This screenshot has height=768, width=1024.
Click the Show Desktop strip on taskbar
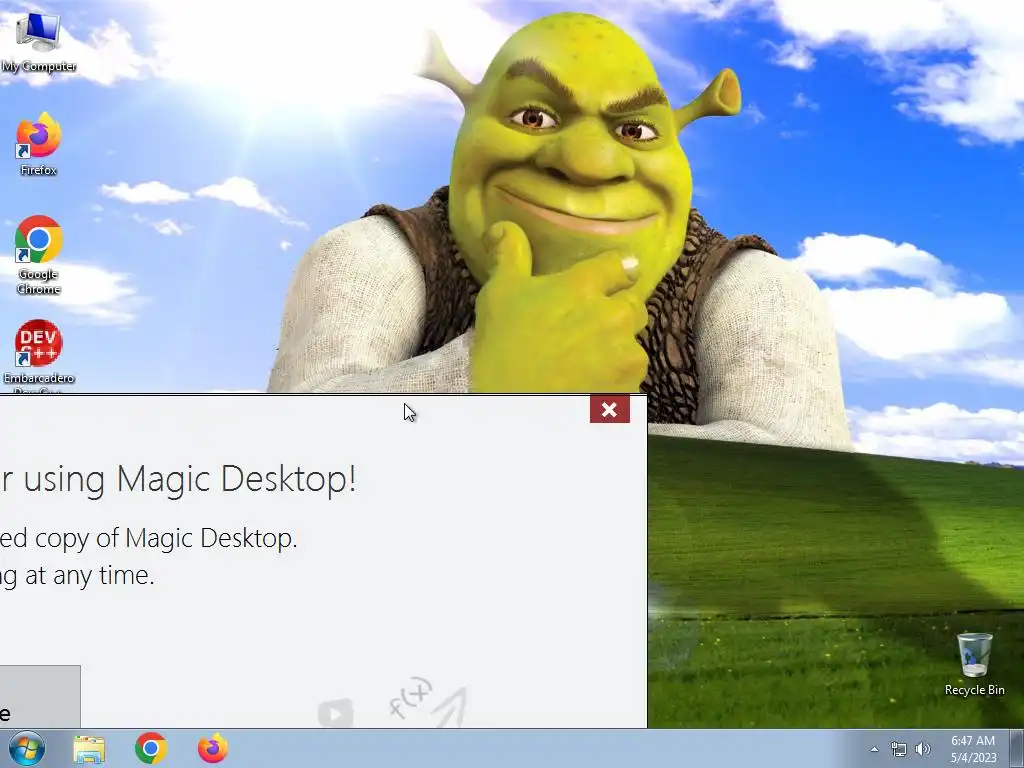[x=1017, y=748]
